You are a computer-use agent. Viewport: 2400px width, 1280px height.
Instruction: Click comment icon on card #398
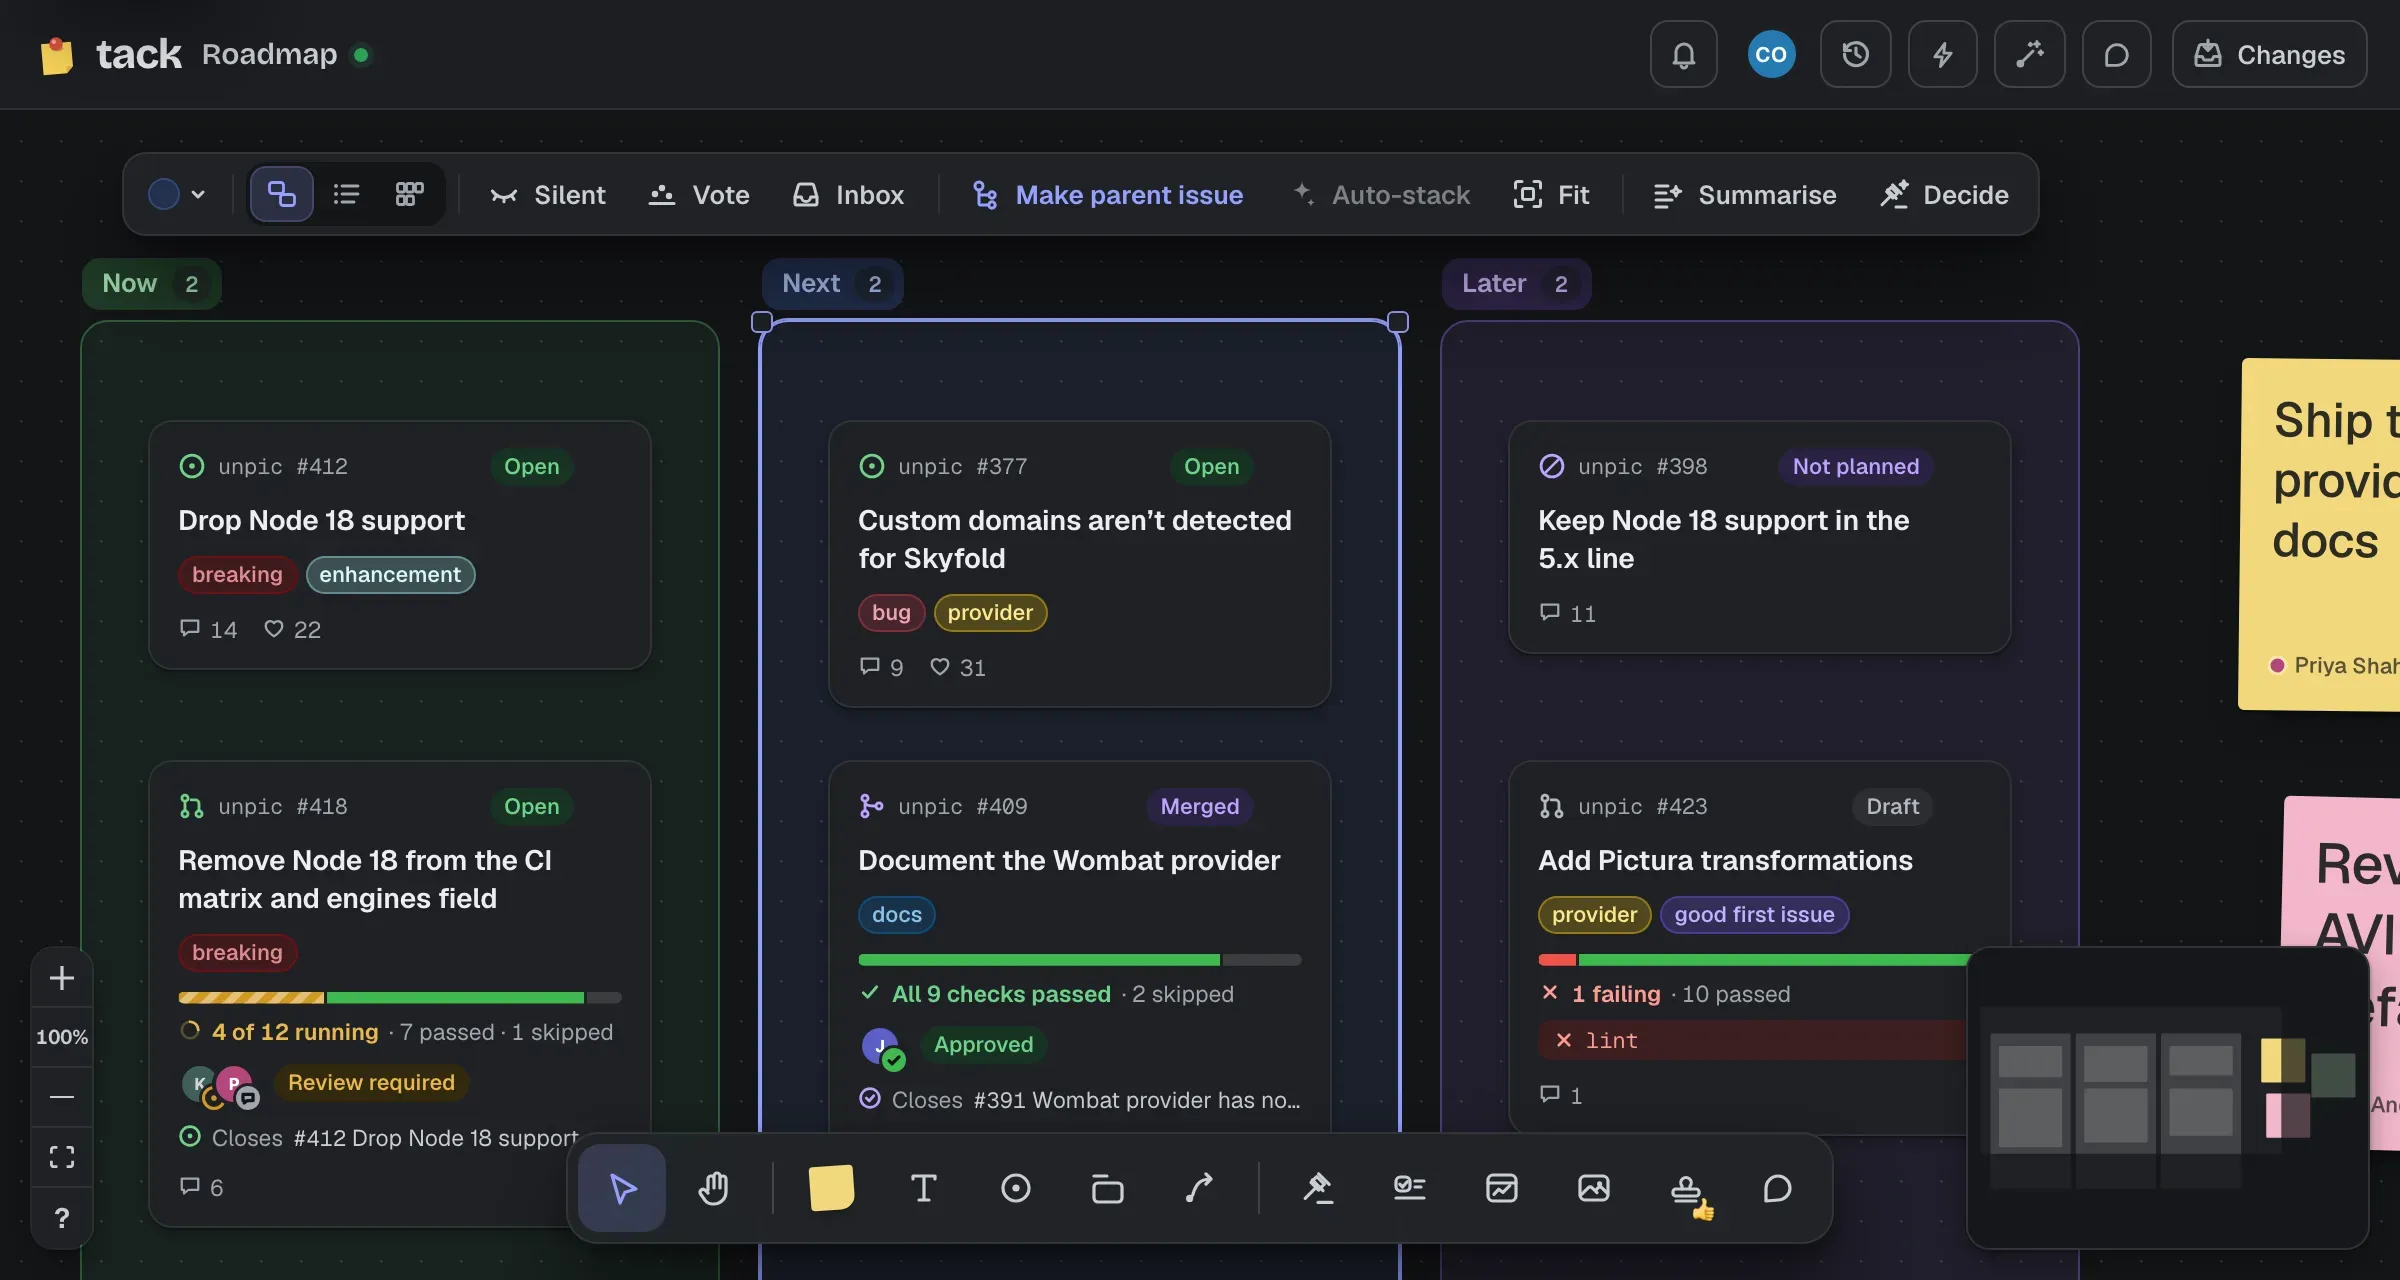(x=1550, y=612)
